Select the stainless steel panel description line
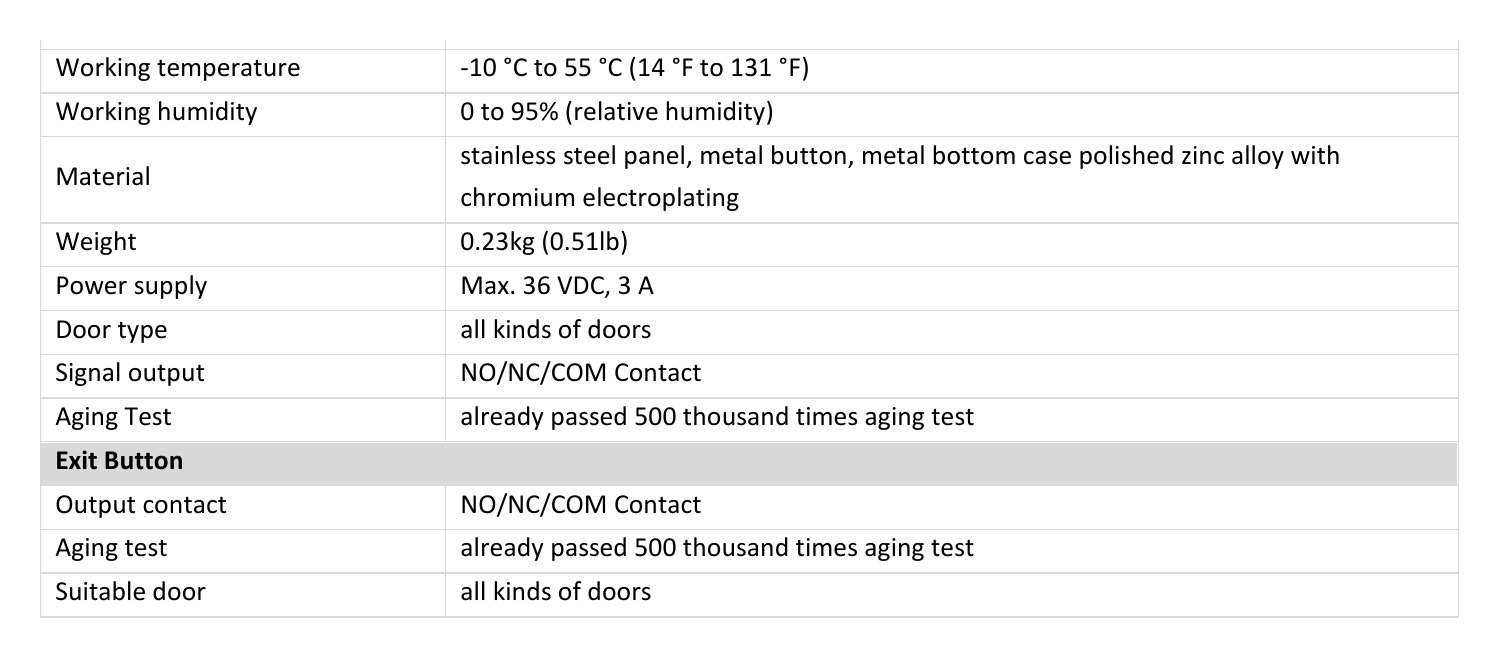The width and height of the screenshot is (1499, 658). pyautogui.click(x=899, y=157)
